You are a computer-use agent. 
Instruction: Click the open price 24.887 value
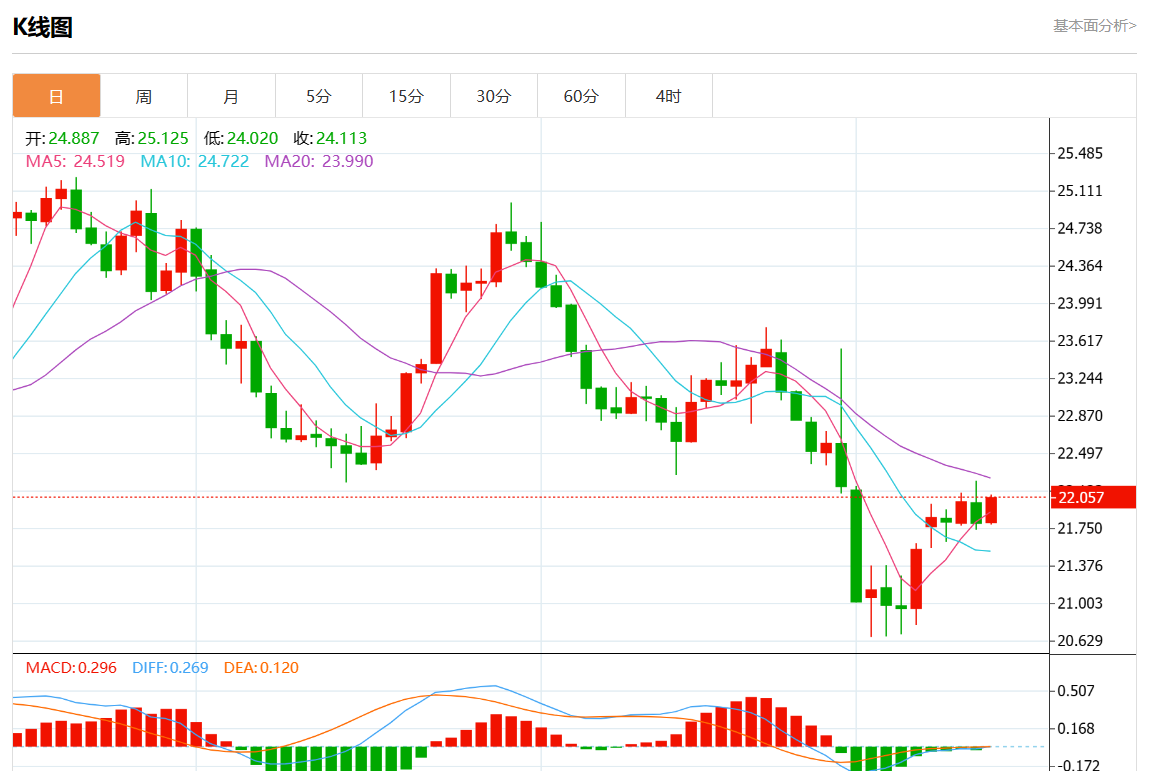click(x=74, y=138)
